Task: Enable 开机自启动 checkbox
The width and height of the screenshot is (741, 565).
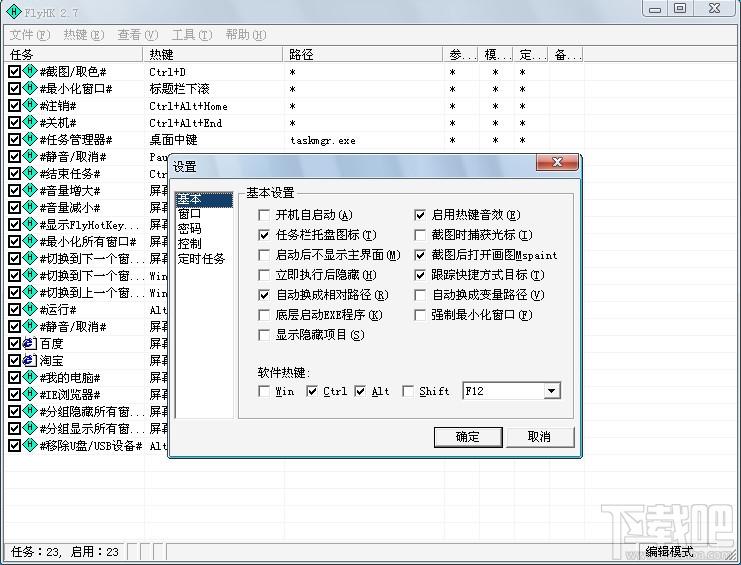Action: tap(264, 215)
